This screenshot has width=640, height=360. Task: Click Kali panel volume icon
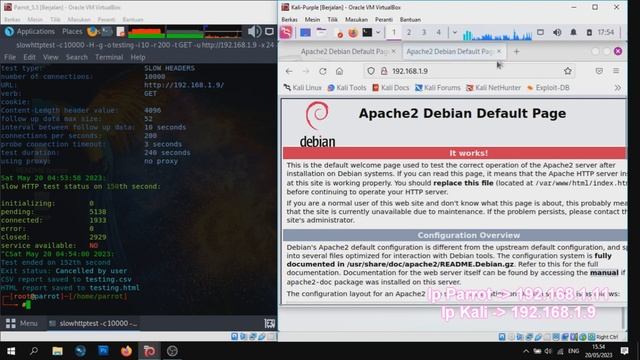pos(557,32)
